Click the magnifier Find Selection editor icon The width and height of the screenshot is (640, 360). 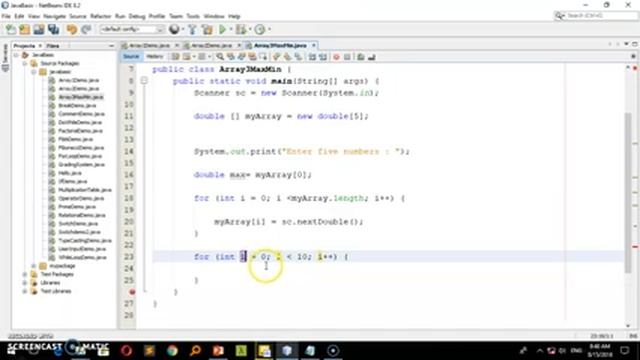click(220, 57)
